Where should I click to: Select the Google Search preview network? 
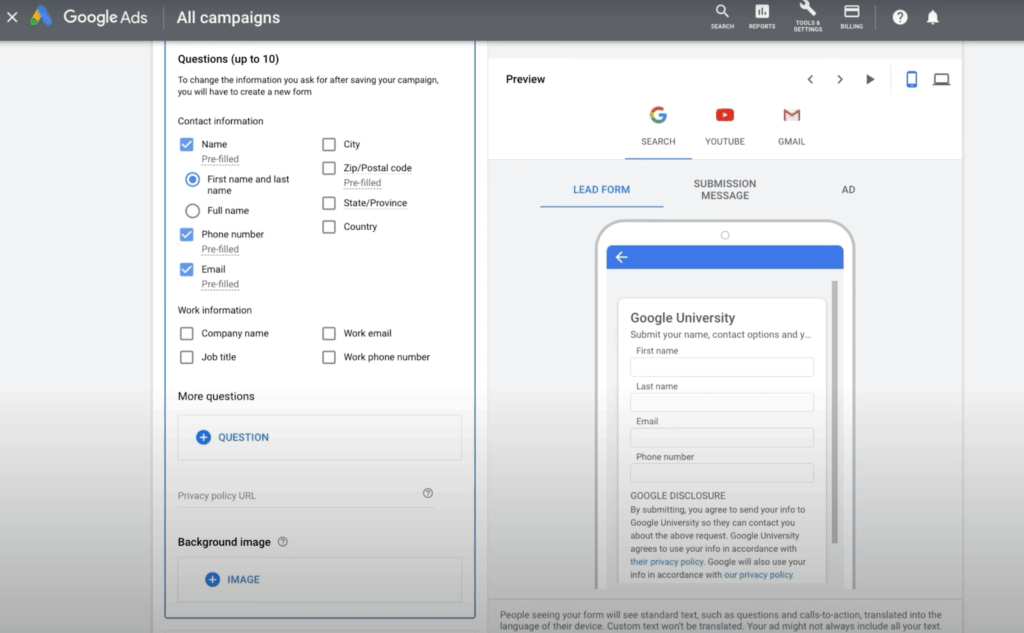(658, 127)
